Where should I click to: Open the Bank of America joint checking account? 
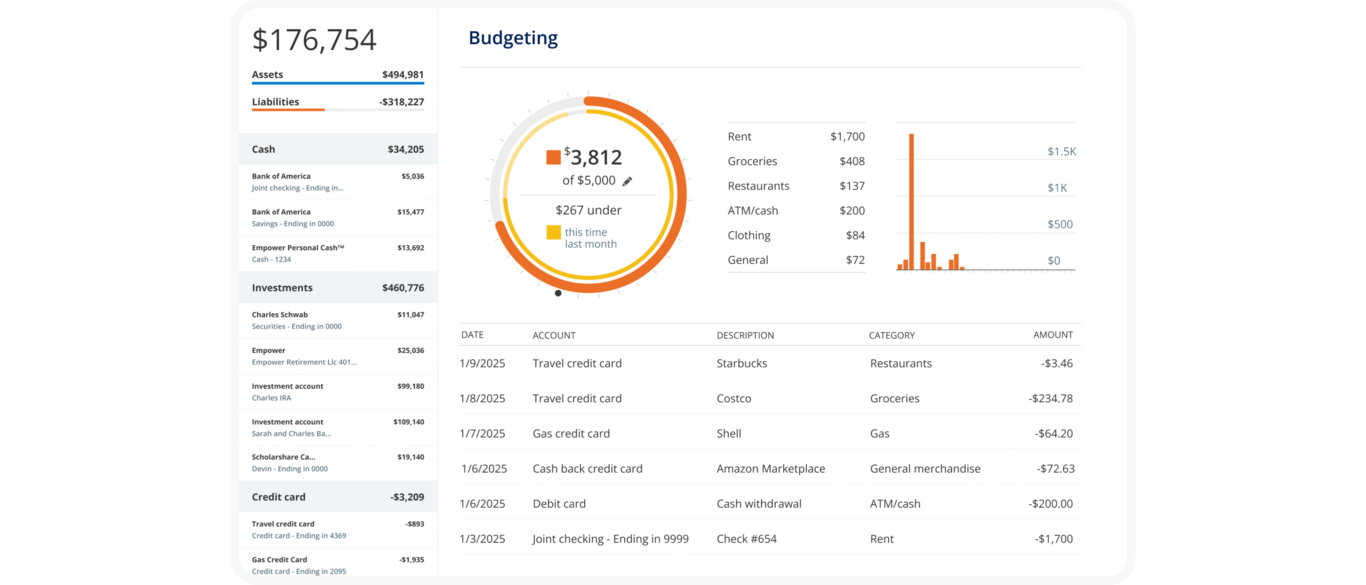pyautogui.click(x=337, y=182)
